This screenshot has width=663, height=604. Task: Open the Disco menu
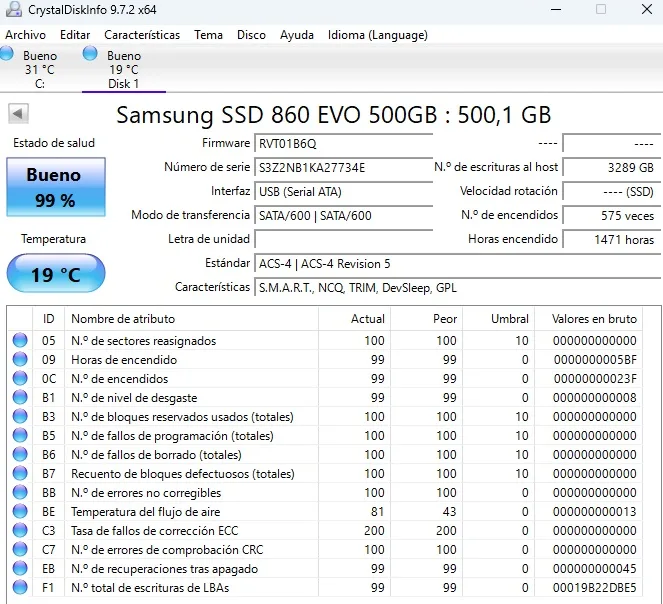pos(251,35)
